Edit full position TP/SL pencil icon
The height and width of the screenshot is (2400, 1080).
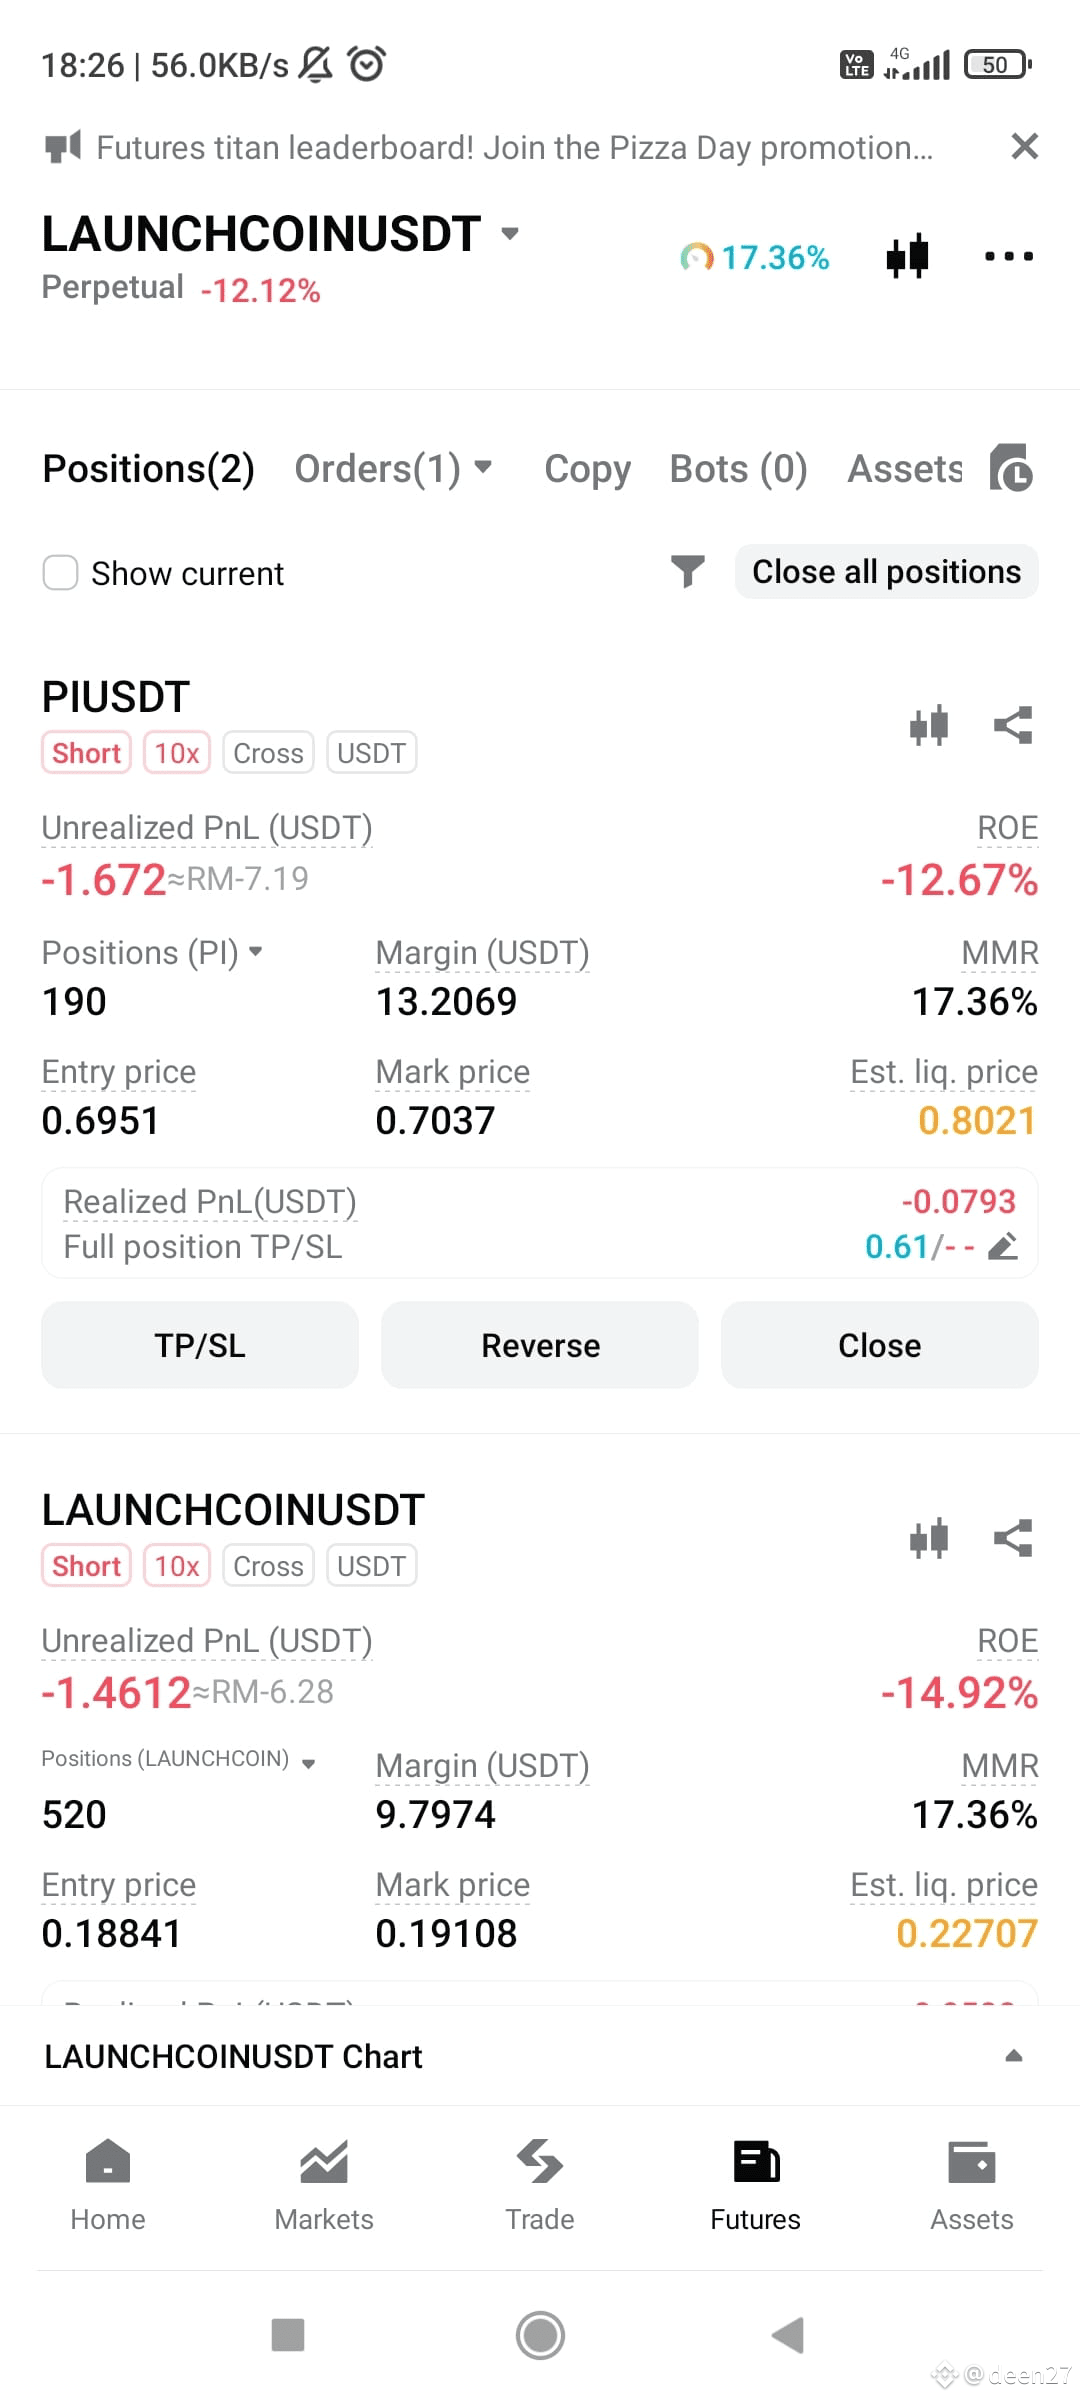pyautogui.click(x=1003, y=1246)
